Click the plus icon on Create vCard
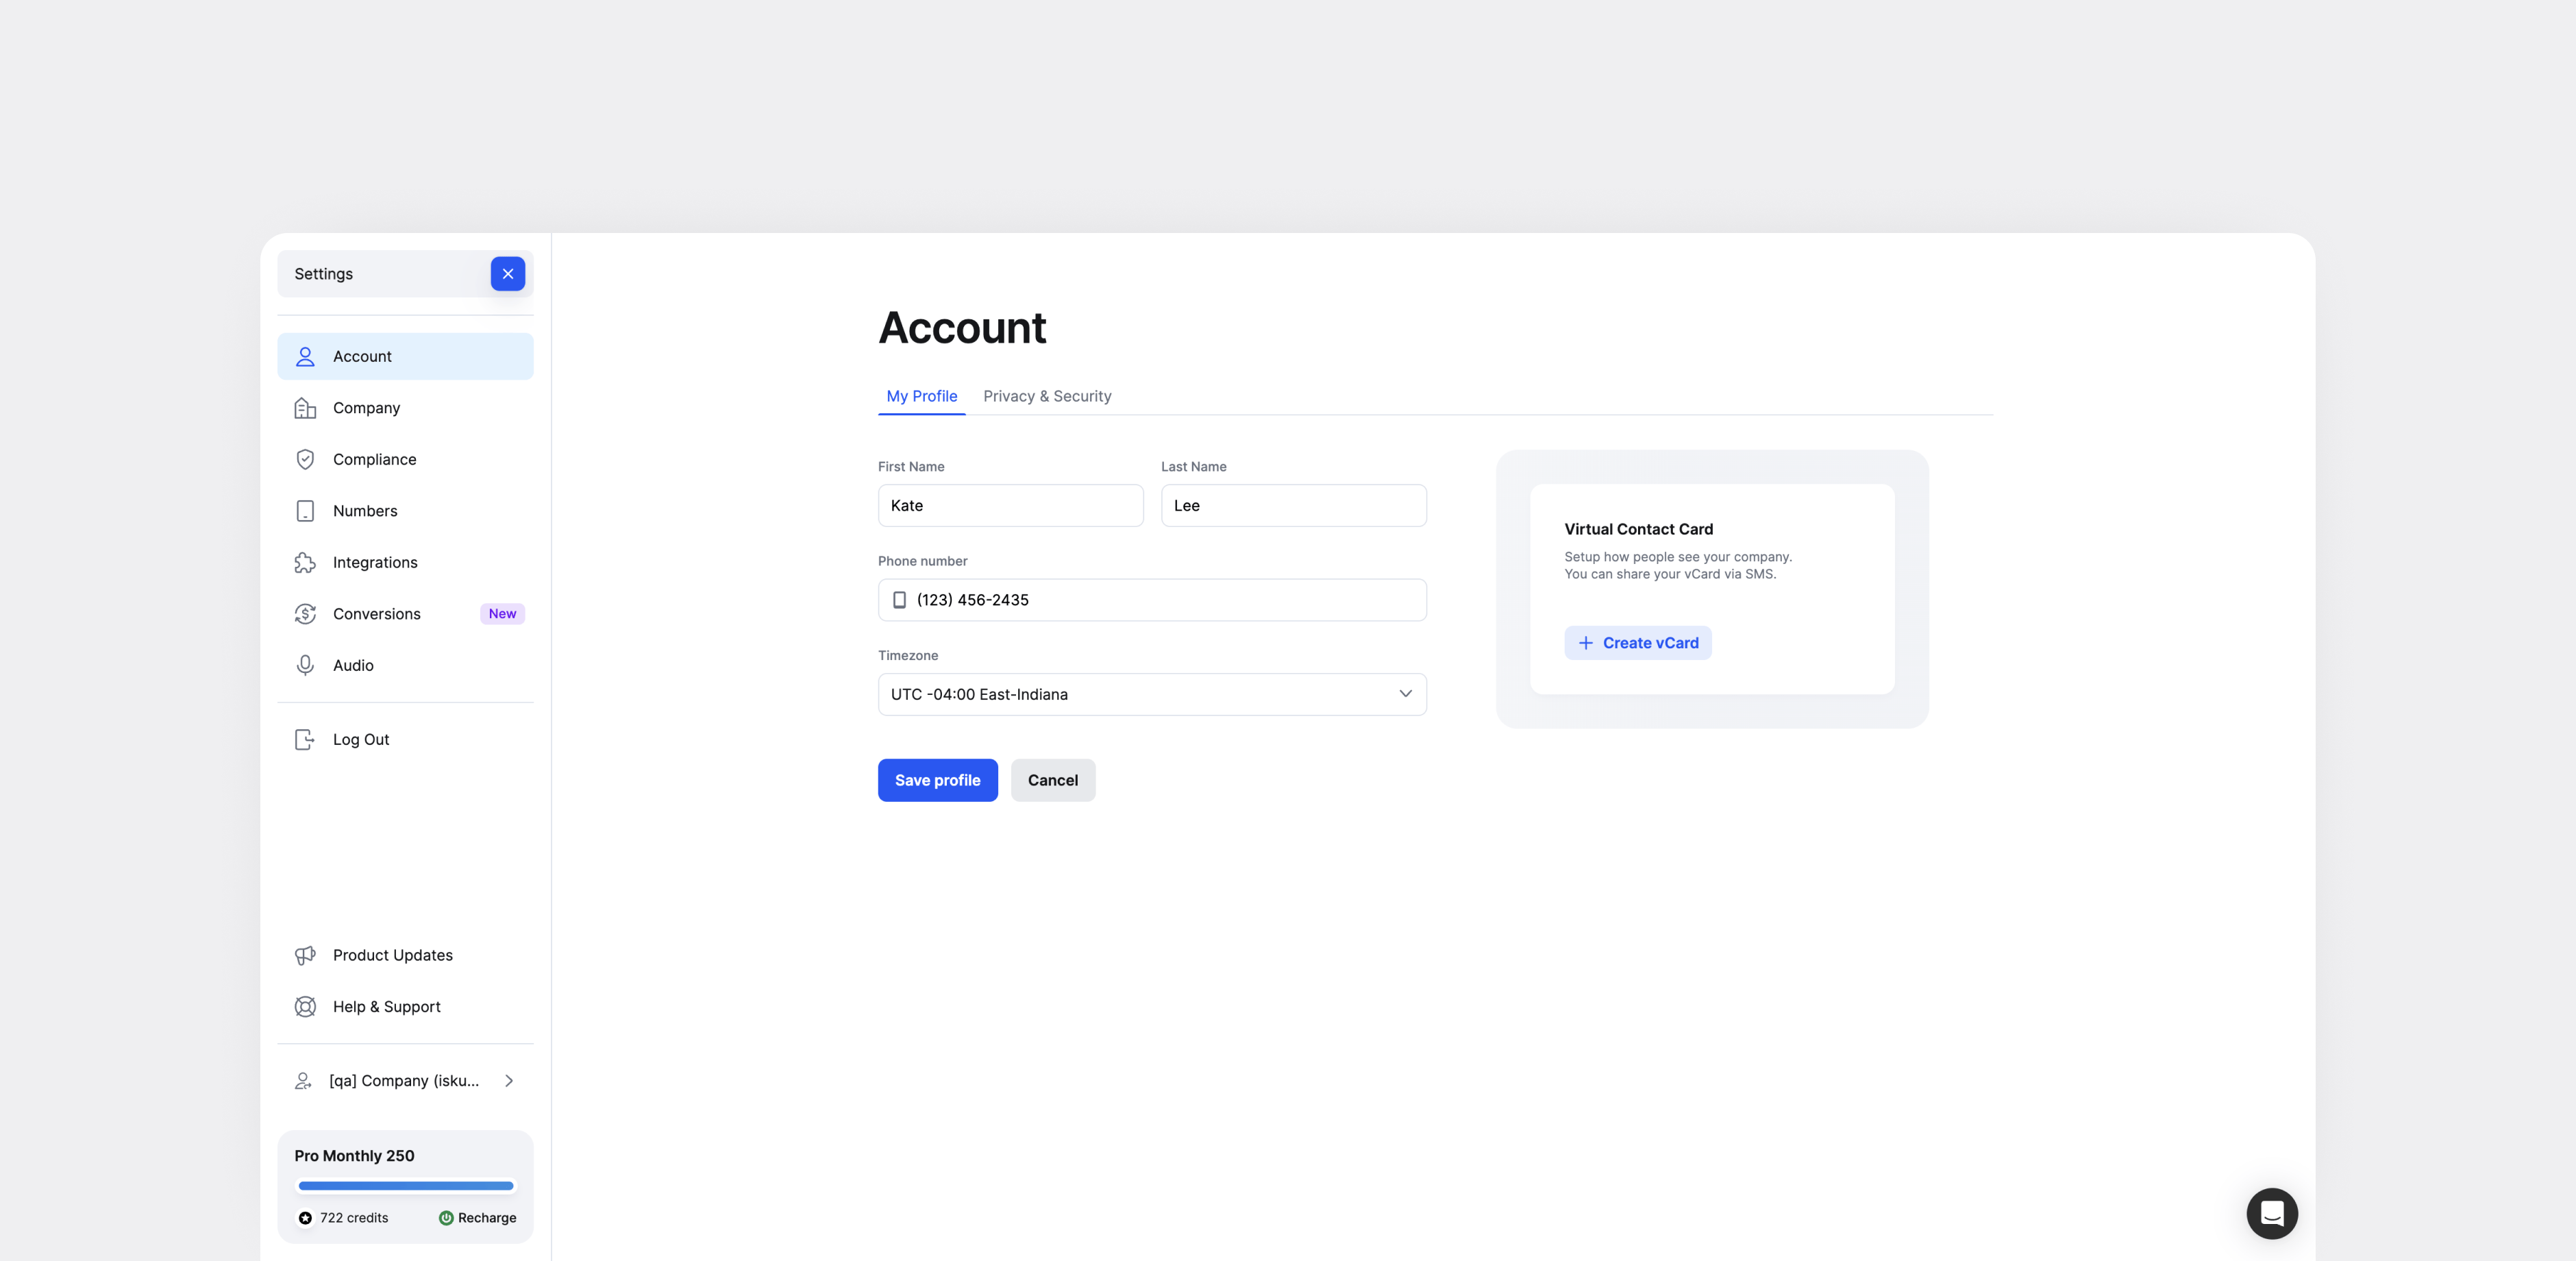This screenshot has height=1261, width=2576. pos(1585,643)
